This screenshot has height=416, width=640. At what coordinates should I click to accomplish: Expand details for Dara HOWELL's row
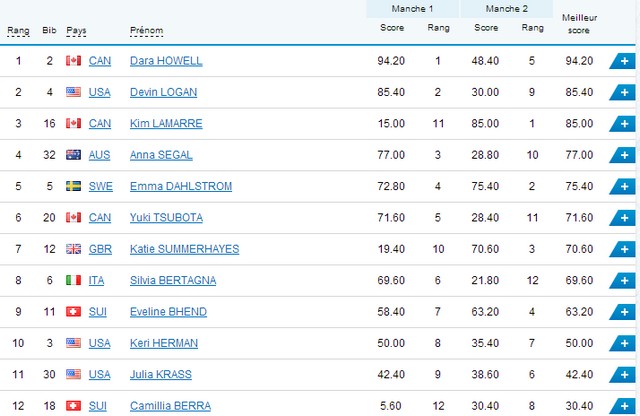click(623, 61)
